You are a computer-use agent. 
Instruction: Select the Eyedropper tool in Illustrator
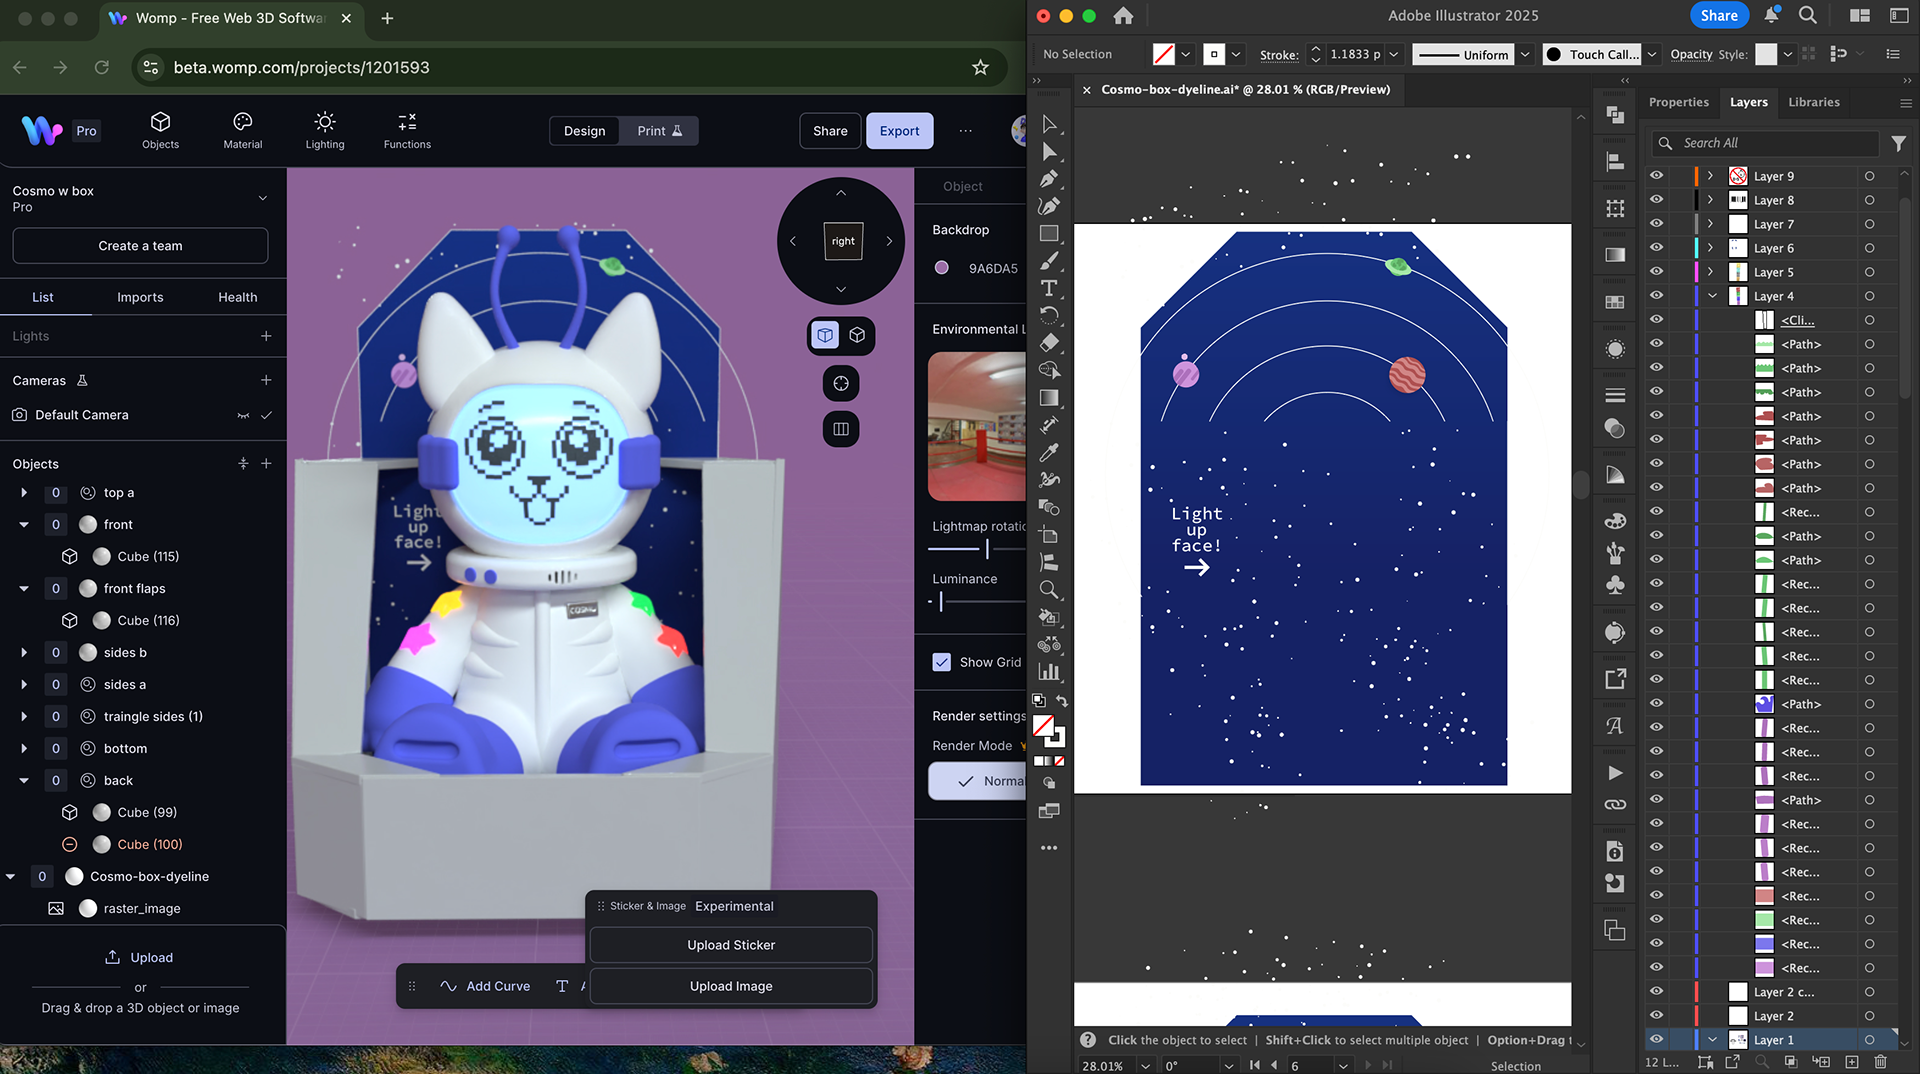1049,452
